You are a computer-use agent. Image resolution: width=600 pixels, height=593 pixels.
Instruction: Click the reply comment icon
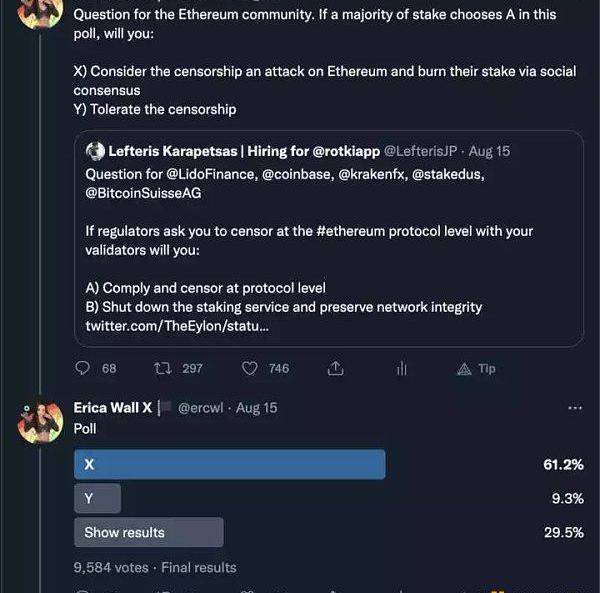[x=83, y=368]
